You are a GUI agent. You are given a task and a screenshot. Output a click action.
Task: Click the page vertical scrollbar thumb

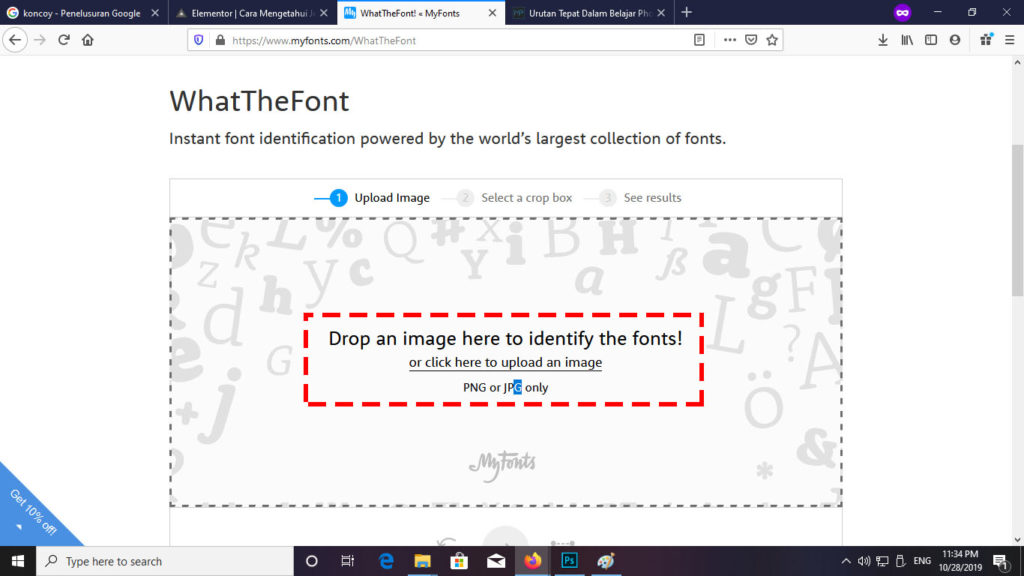[x=1017, y=221]
